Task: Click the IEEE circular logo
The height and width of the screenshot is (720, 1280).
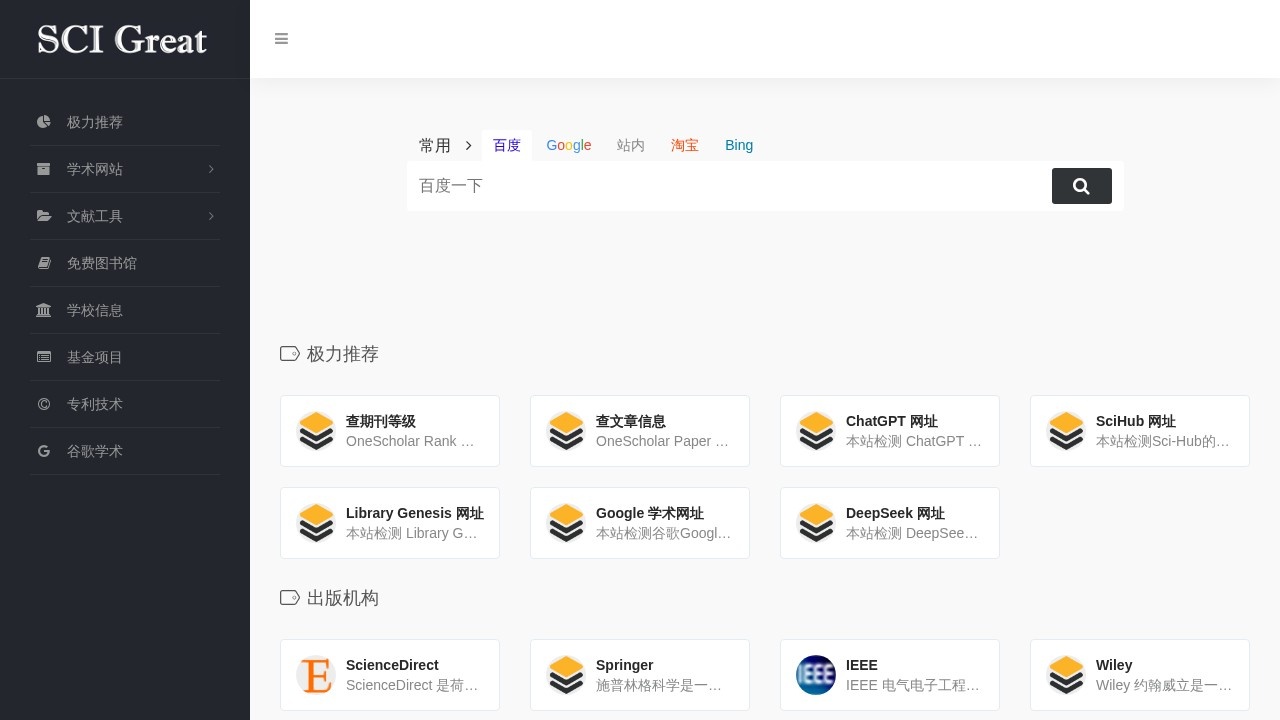Action: coord(816,675)
